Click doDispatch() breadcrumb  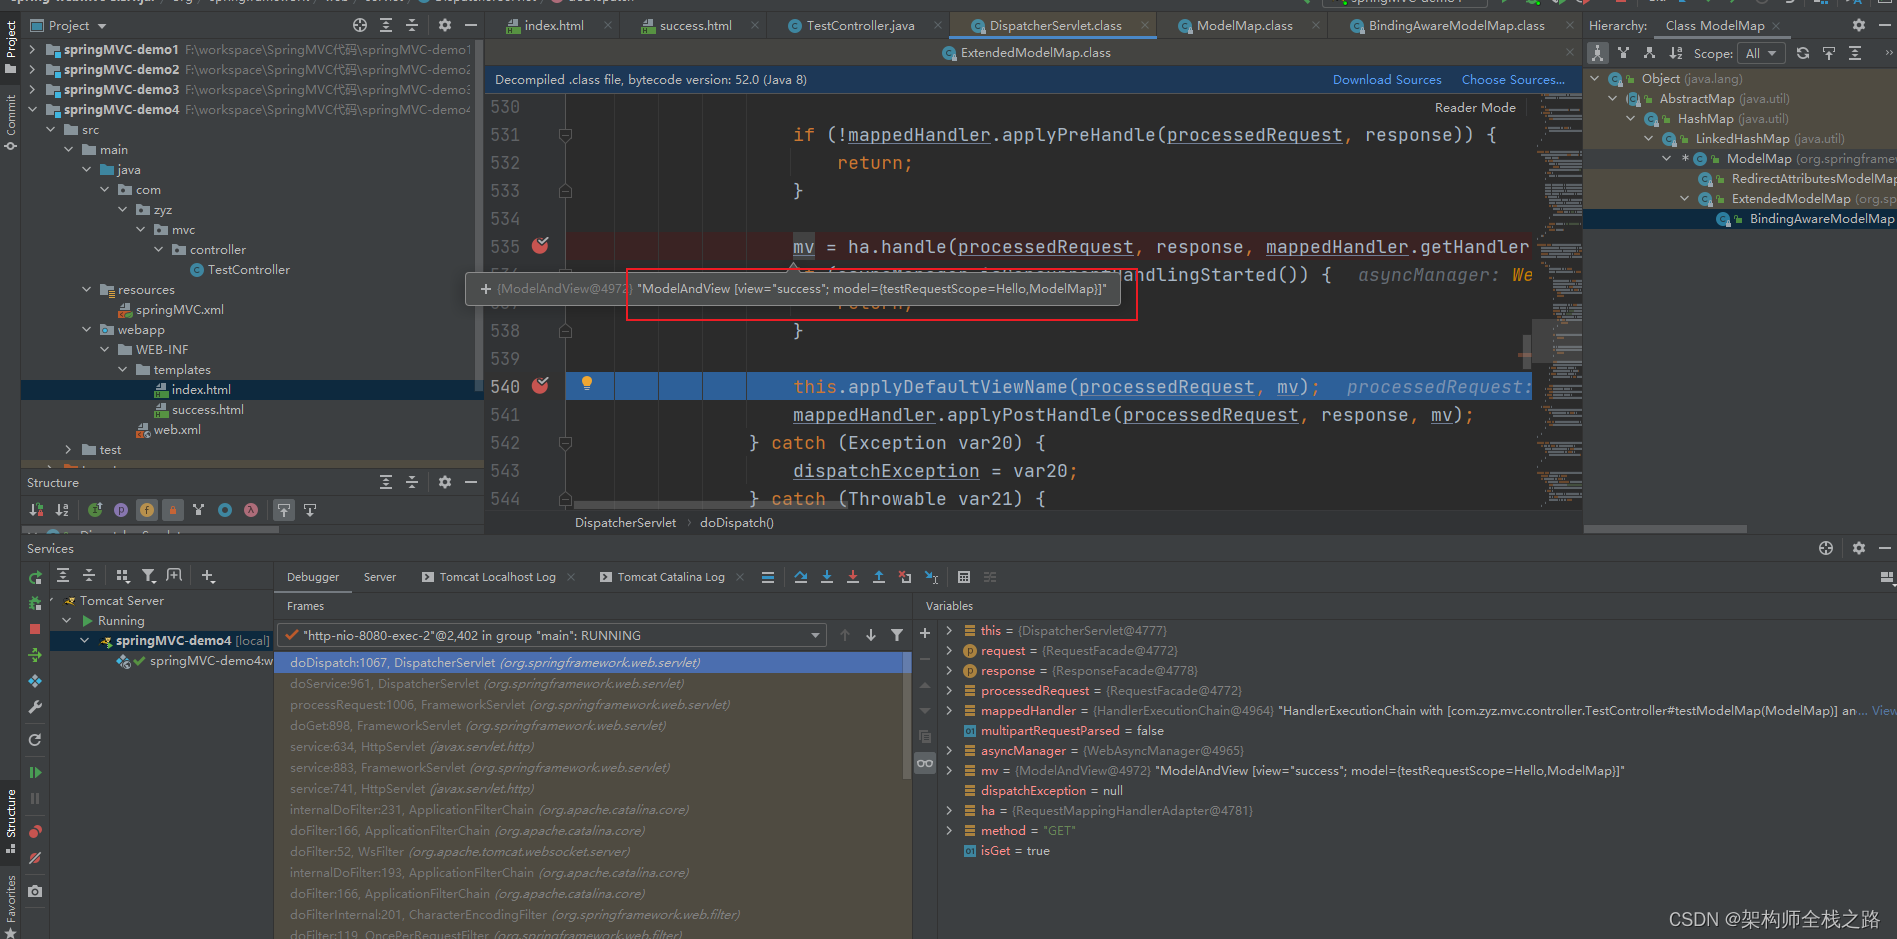pyautogui.click(x=737, y=523)
